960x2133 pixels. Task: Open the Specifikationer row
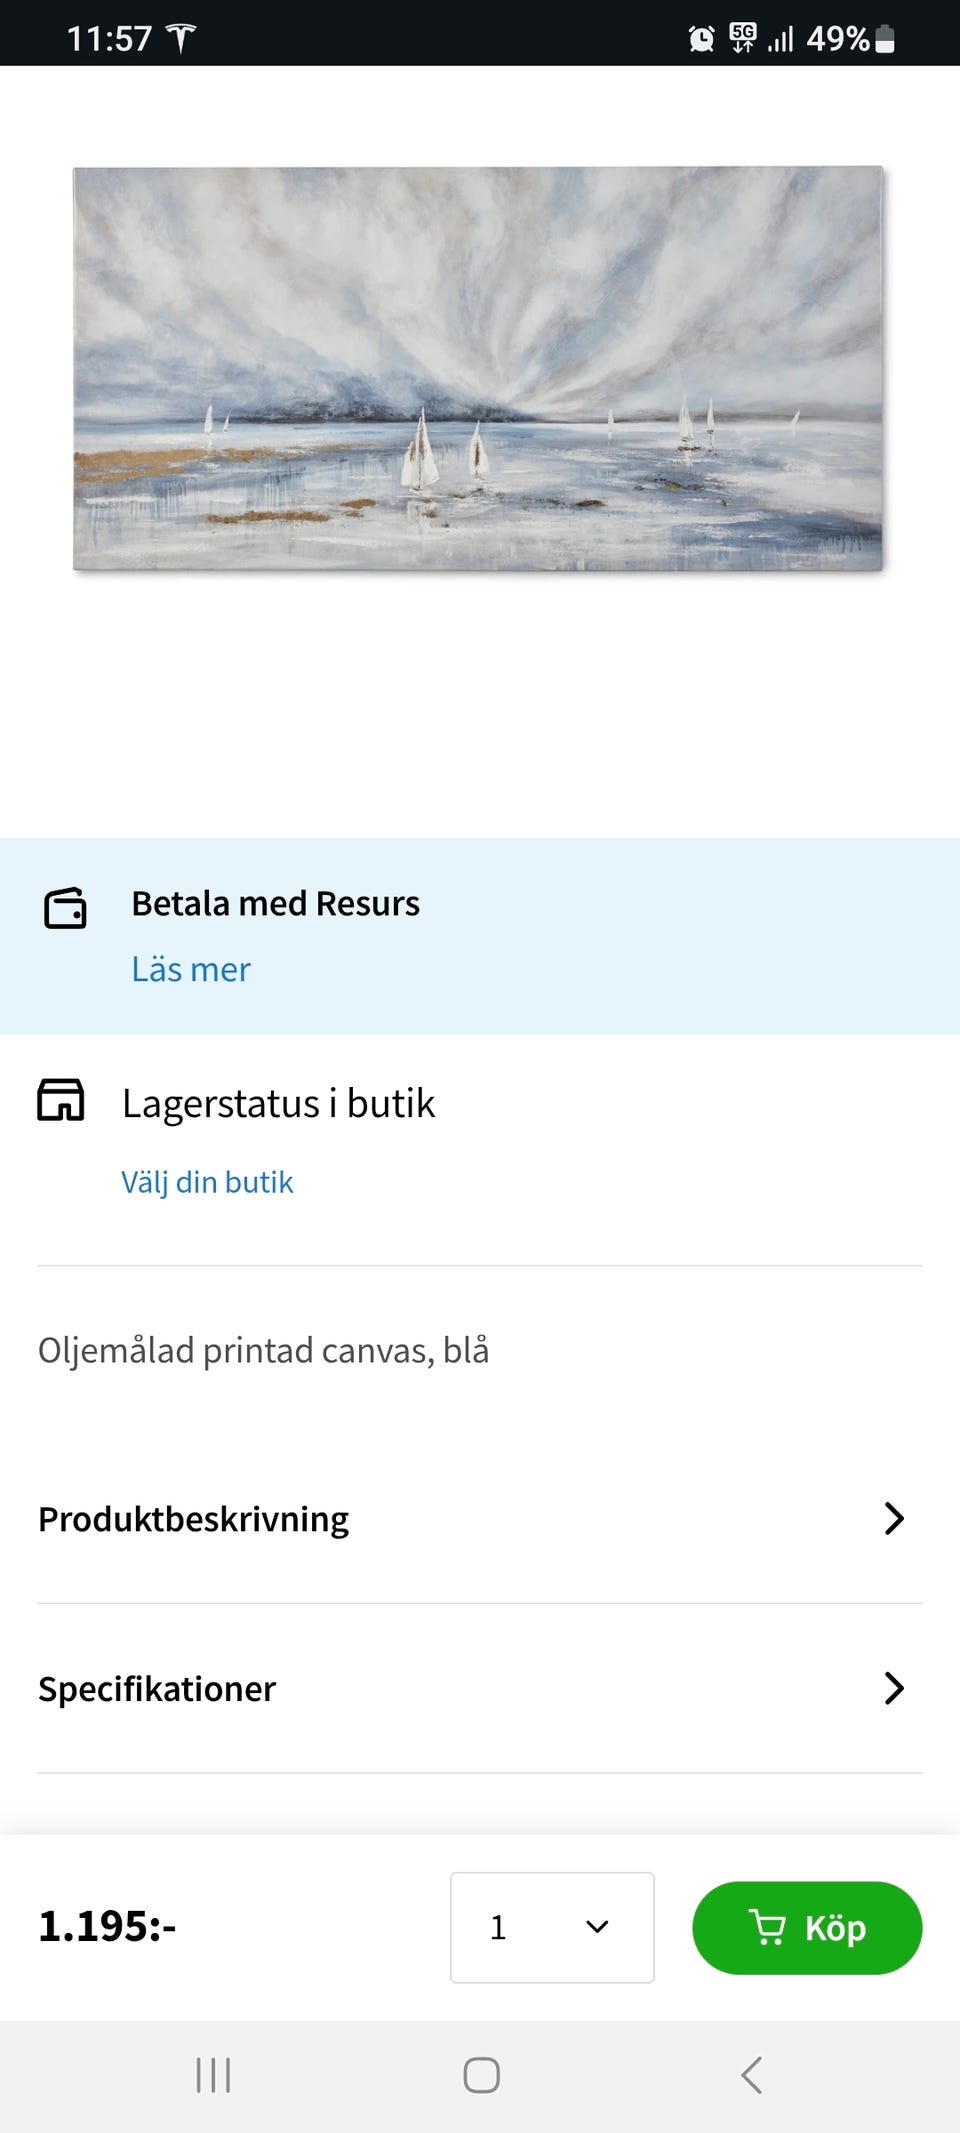click(157, 1689)
